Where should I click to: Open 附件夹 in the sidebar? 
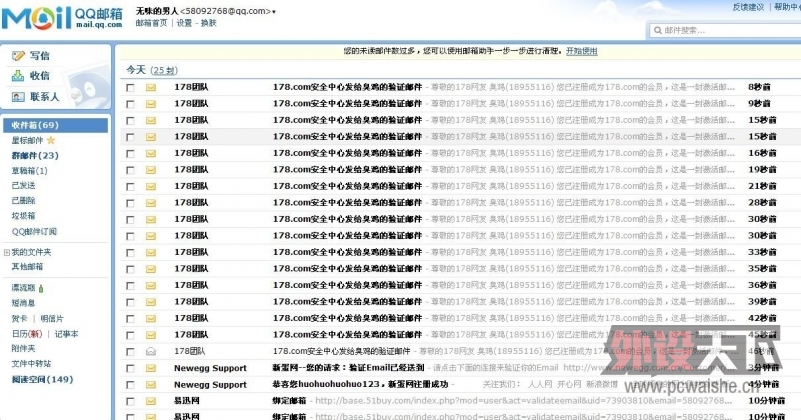coord(23,348)
